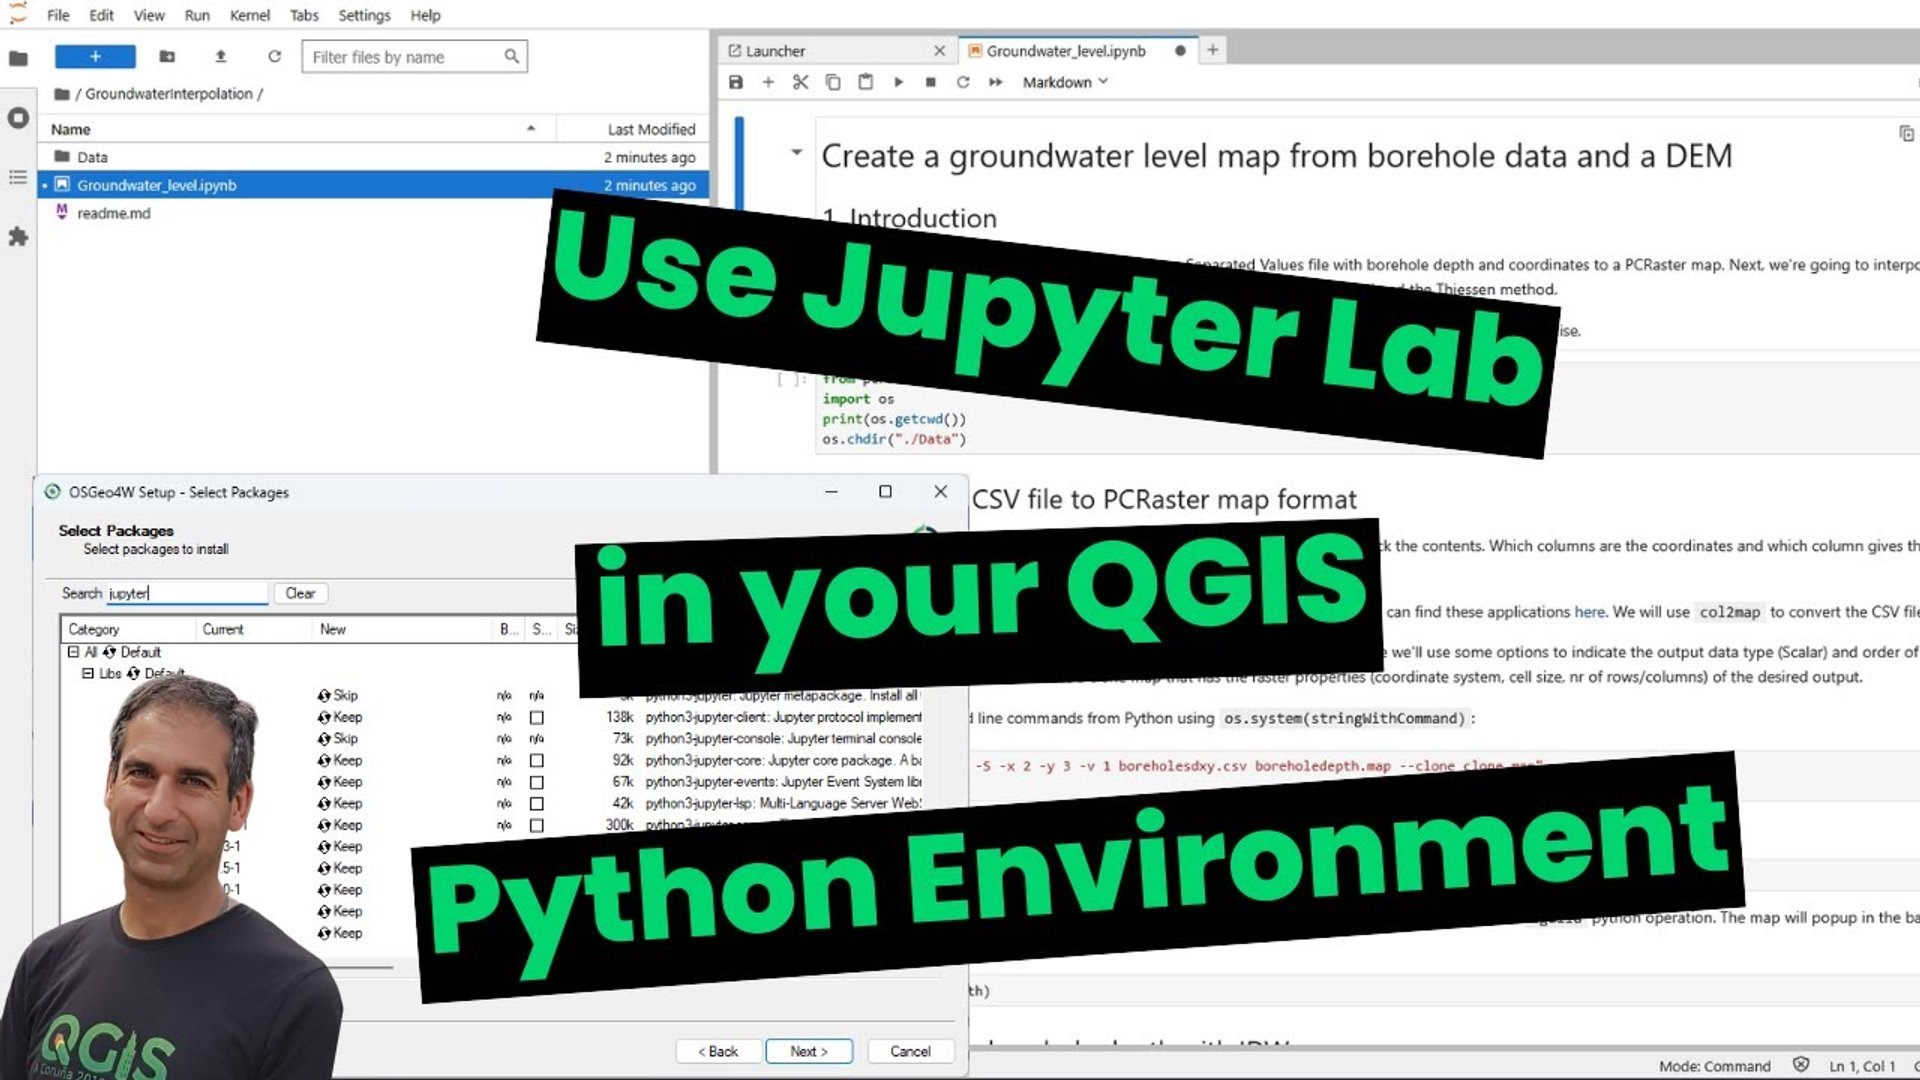
Task: Collapse the Libs category tree node
Action: 88,674
